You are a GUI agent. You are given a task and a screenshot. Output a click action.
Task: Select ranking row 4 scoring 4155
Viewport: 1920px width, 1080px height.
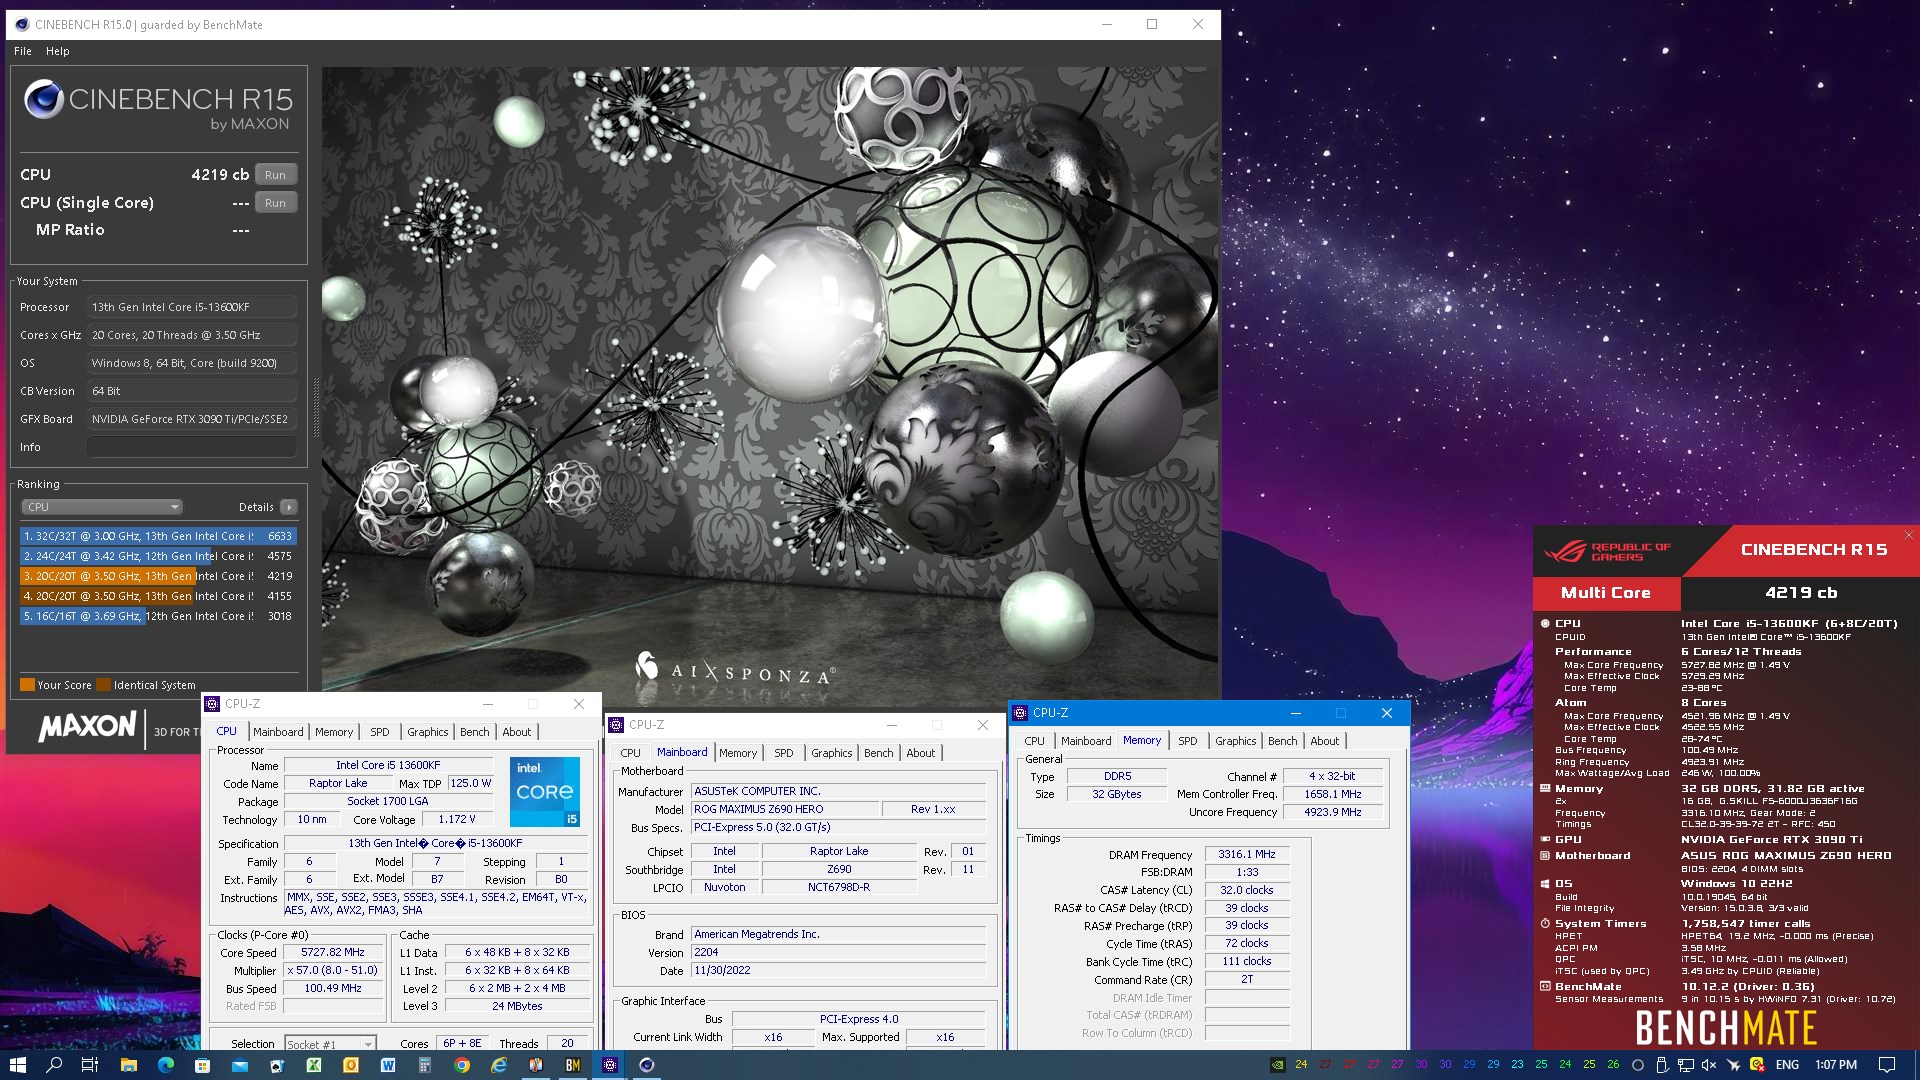(x=158, y=596)
